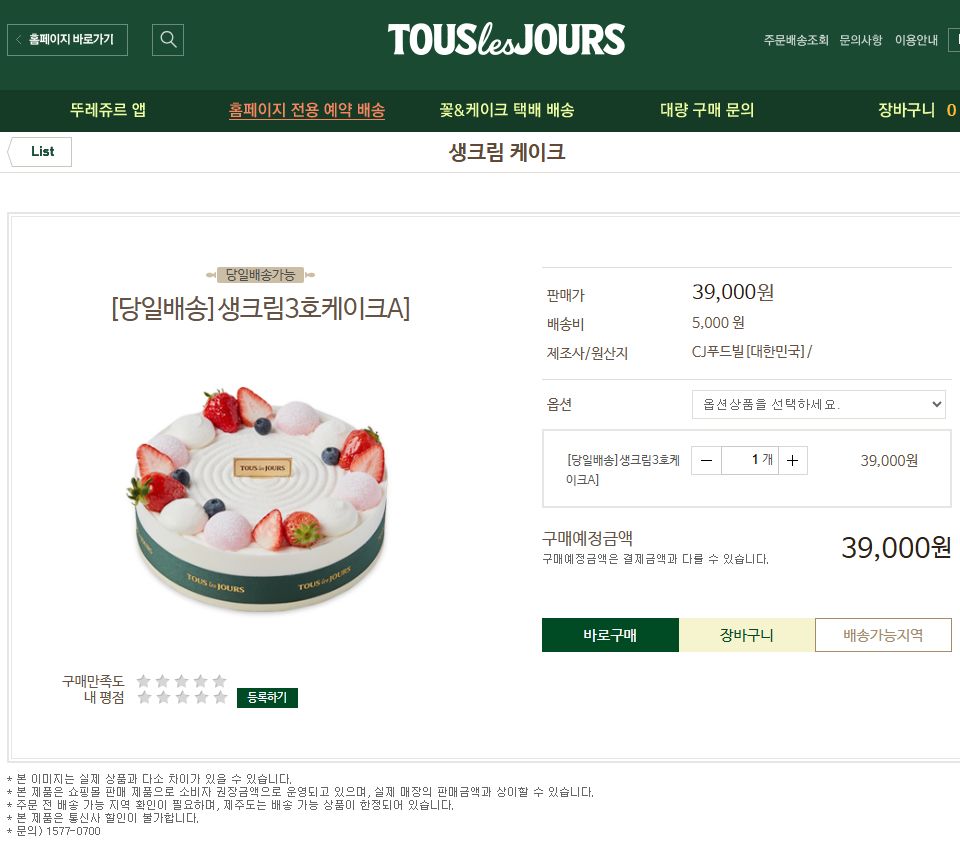Click the TOUS les JOURS logo

(x=506, y=40)
